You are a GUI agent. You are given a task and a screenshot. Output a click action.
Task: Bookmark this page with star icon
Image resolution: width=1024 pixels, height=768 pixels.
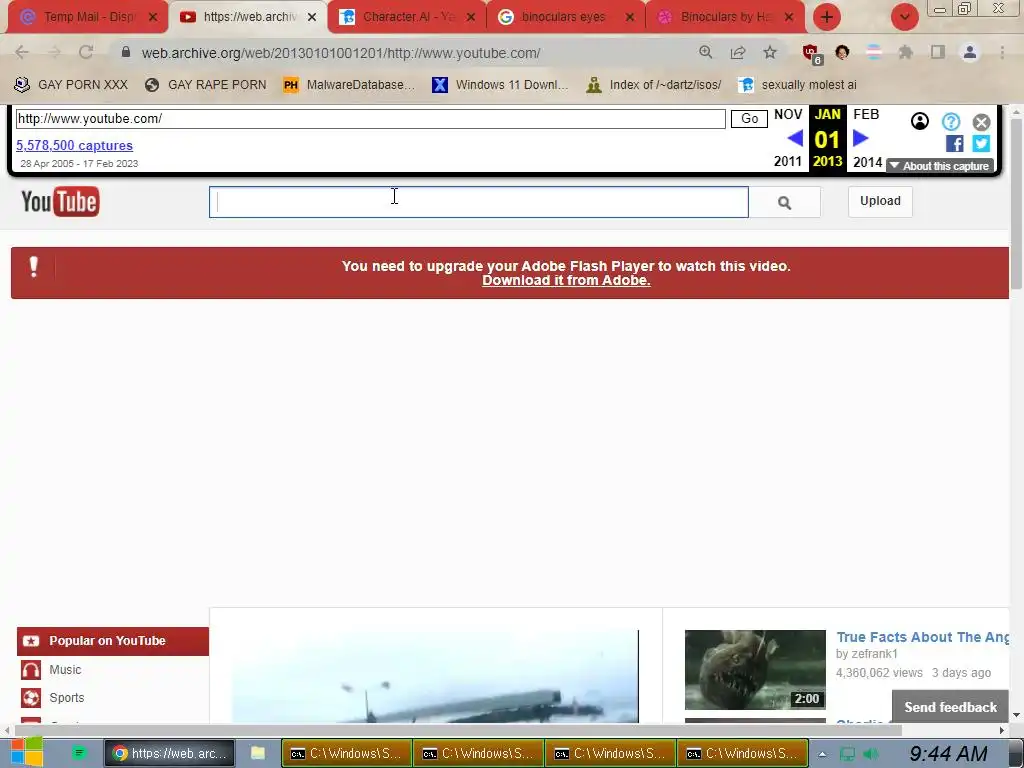click(x=770, y=52)
